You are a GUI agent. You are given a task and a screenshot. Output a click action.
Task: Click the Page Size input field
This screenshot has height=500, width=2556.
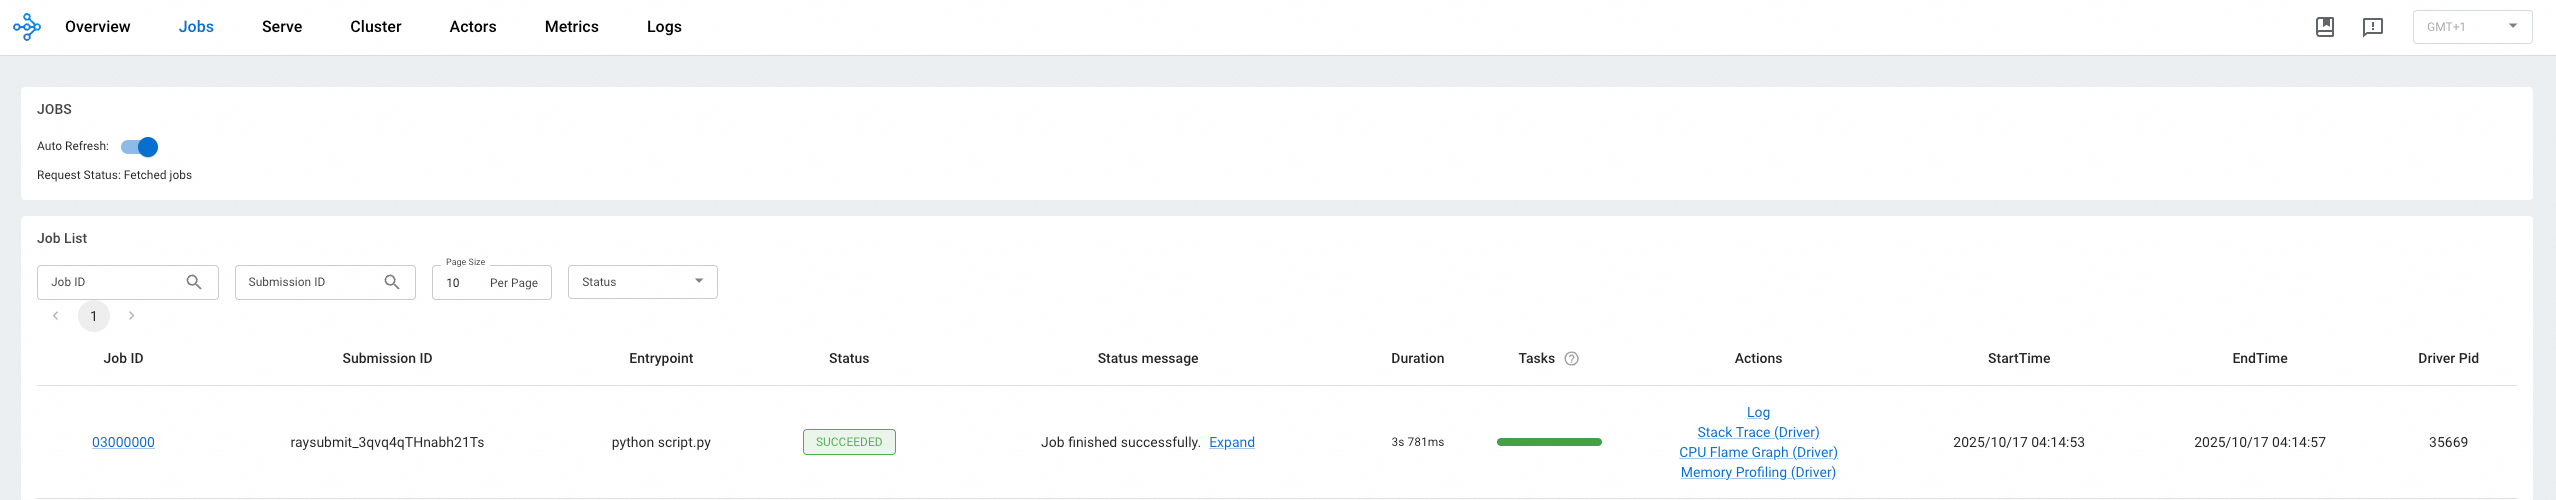492,282
